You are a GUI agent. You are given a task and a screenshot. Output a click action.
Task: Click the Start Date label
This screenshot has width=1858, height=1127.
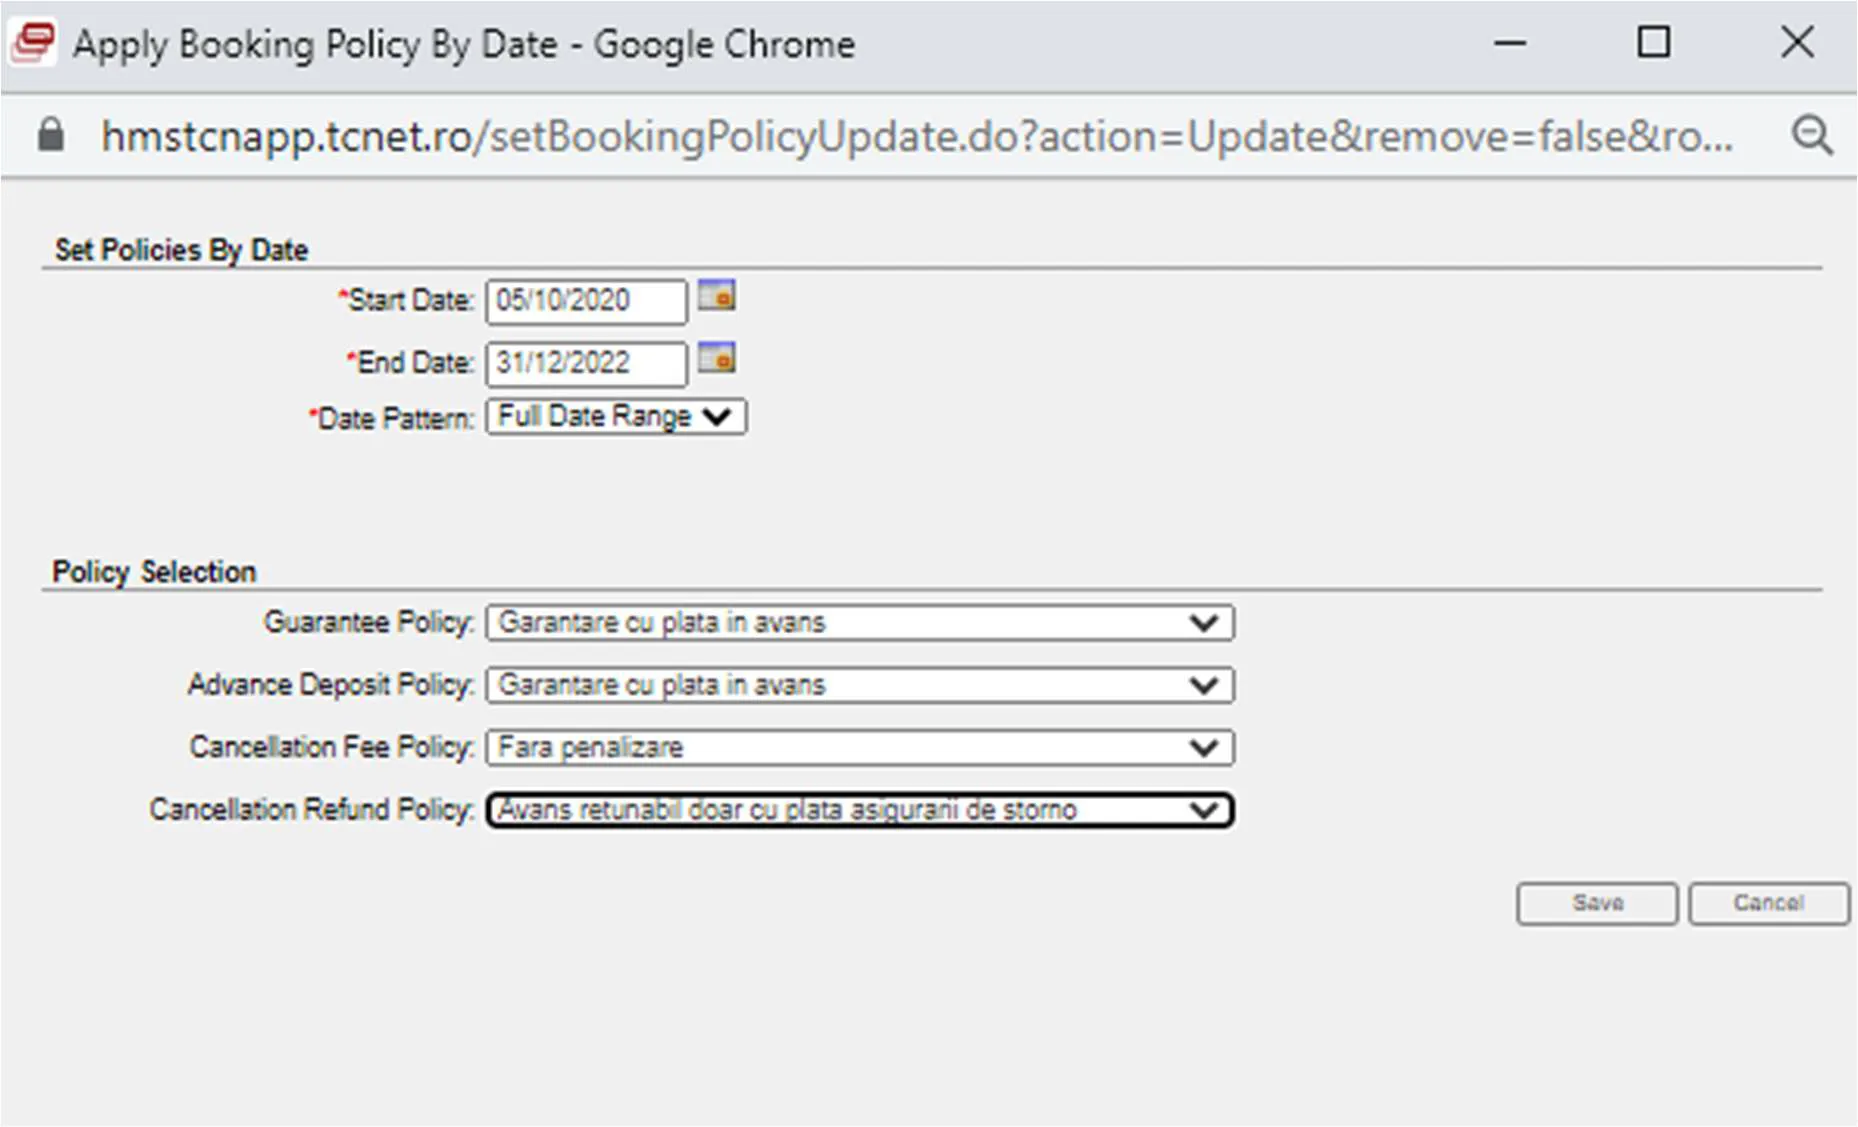406,300
